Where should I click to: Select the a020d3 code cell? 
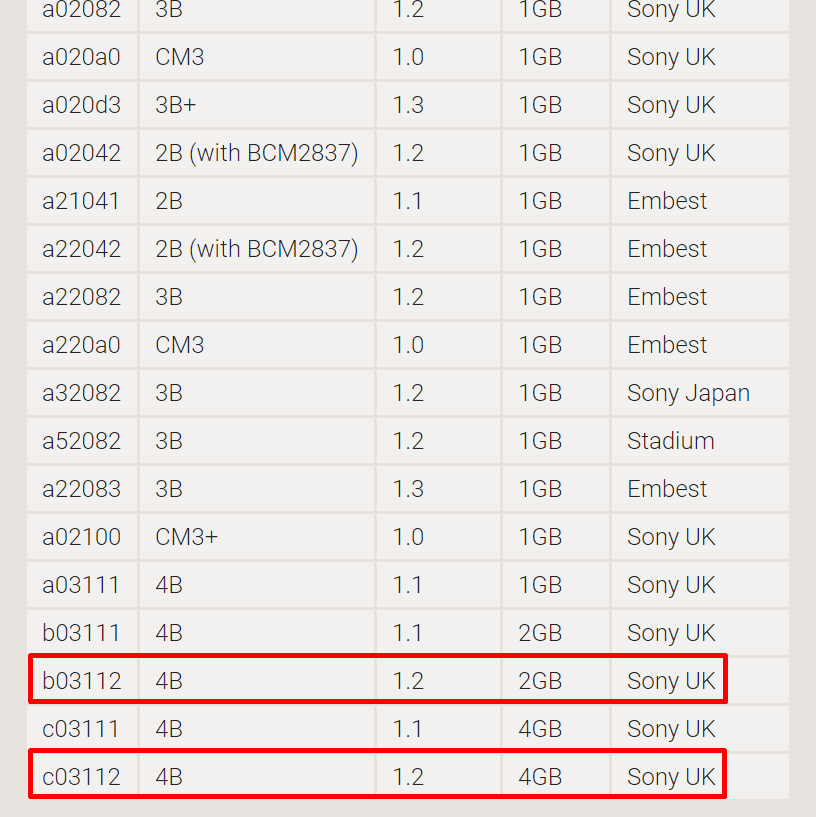pyautogui.click(x=81, y=105)
